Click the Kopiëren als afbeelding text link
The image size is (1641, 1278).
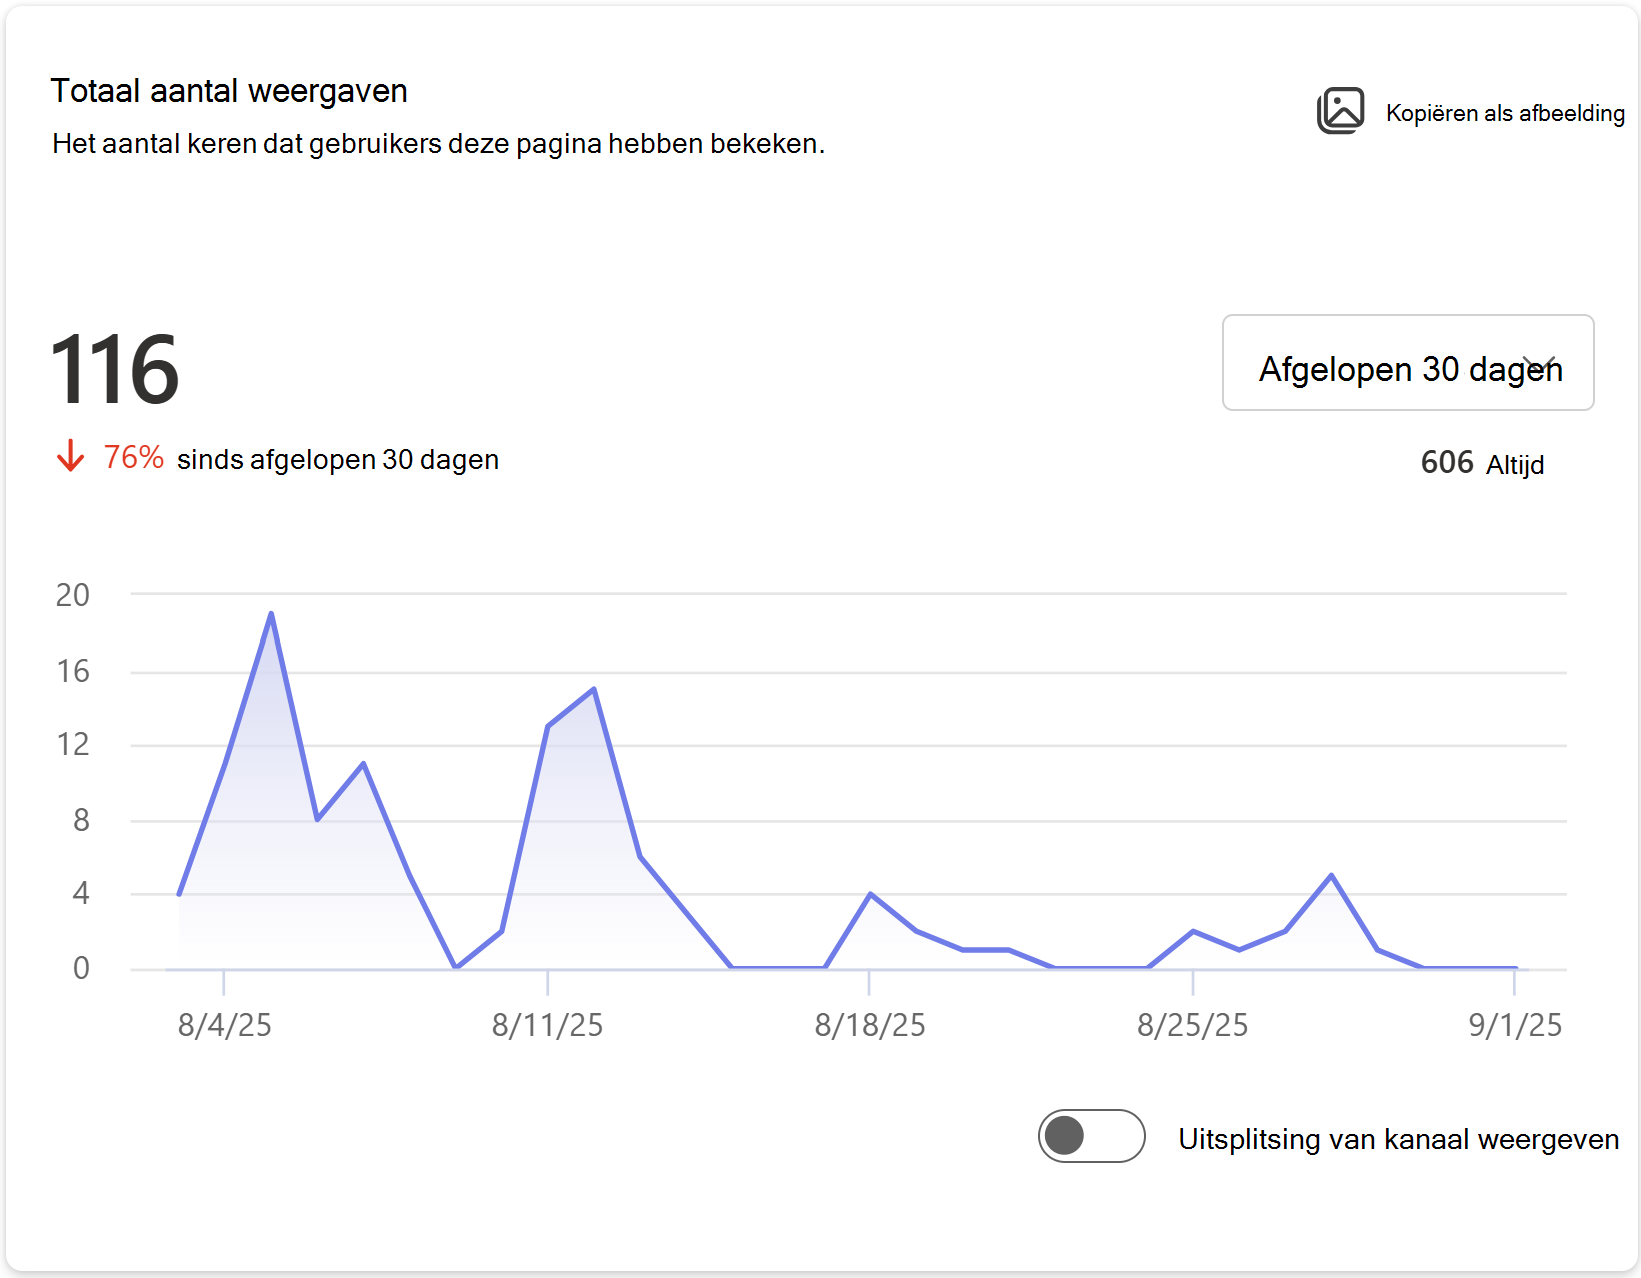pyautogui.click(x=1505, y=113)
